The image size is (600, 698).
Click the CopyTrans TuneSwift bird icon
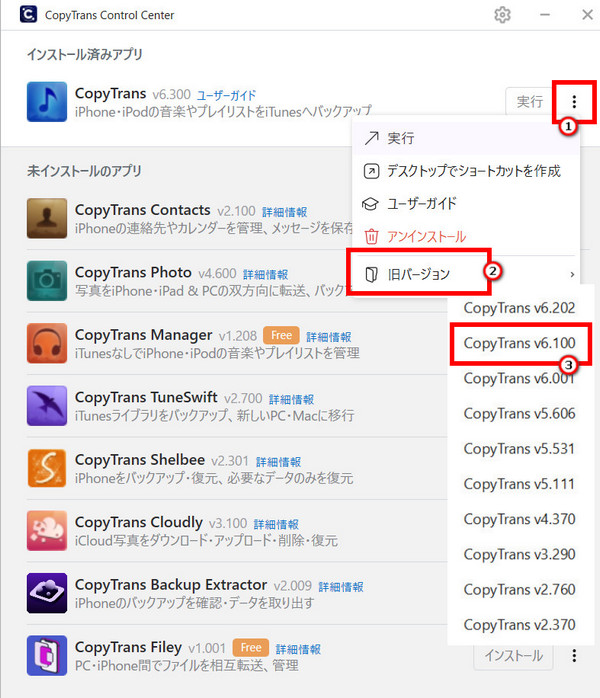(47, 406)
